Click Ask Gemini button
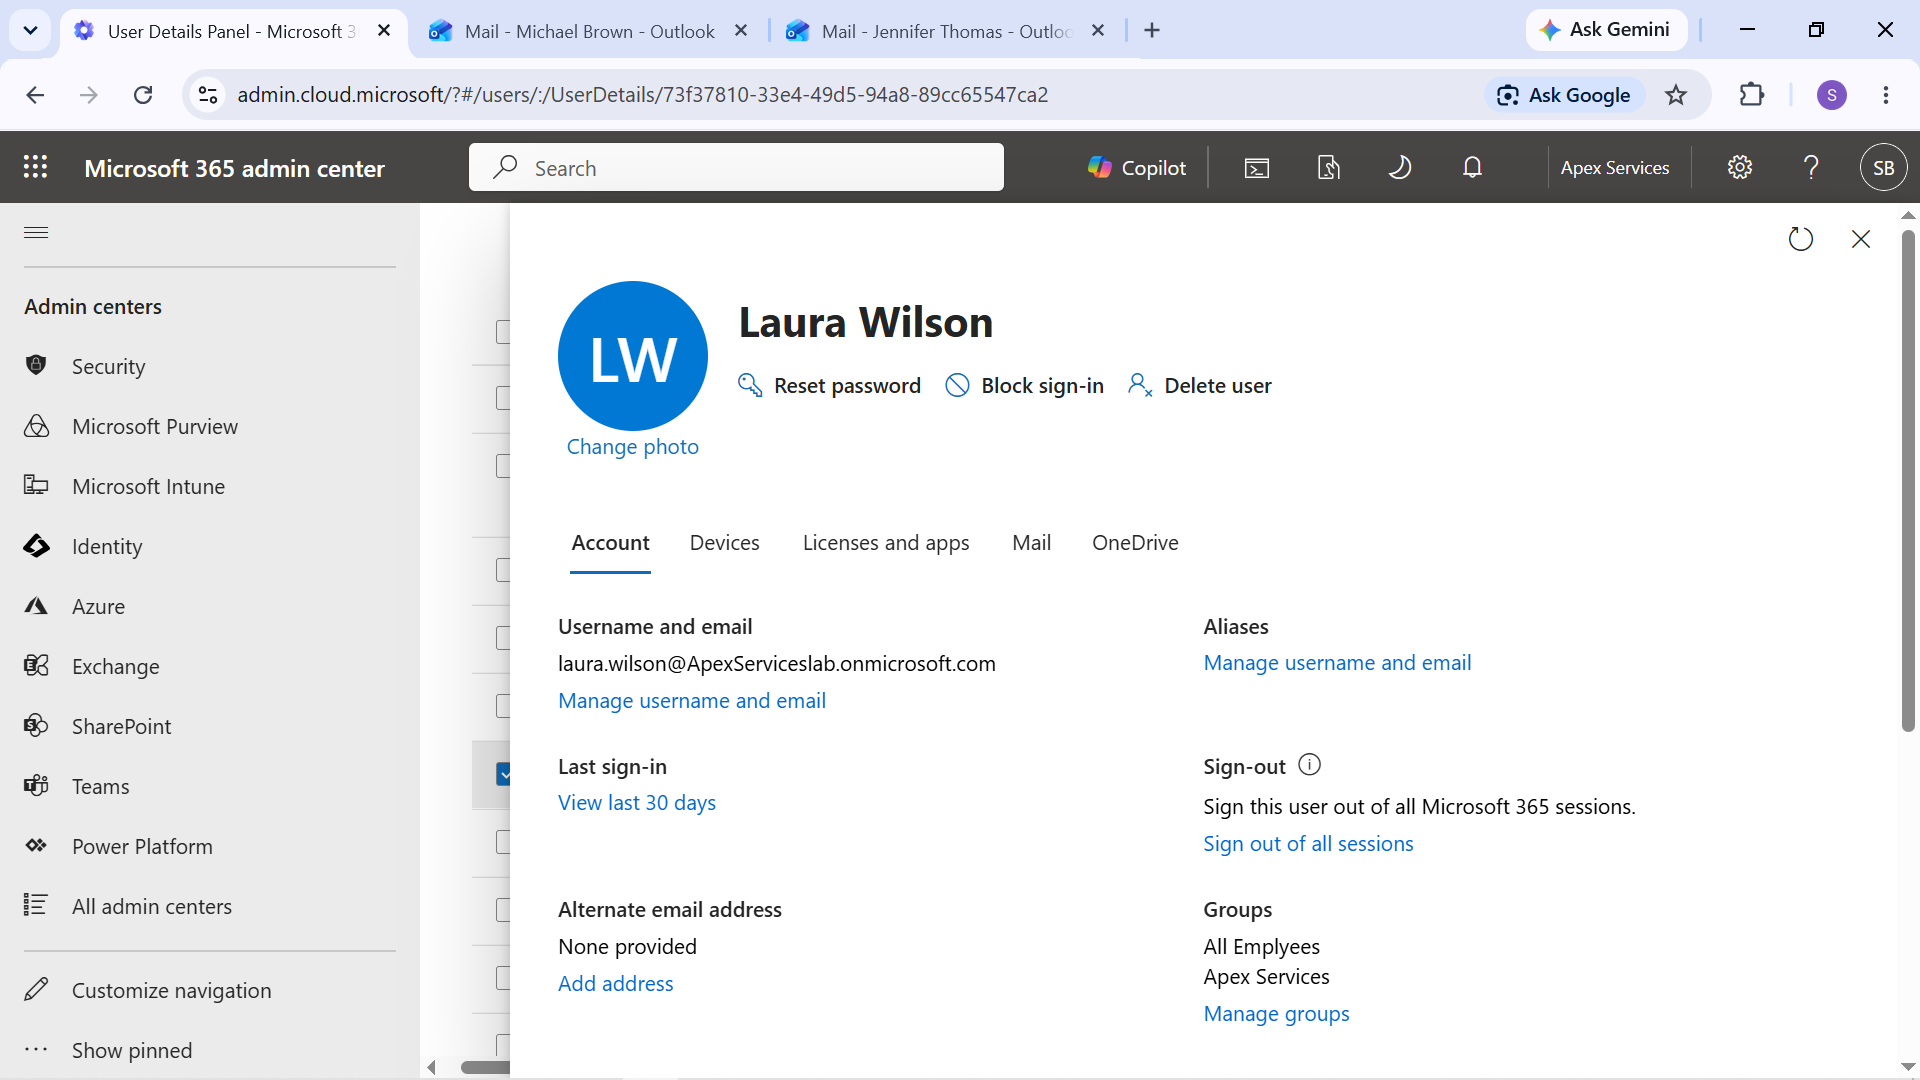 pos(1605,30)
